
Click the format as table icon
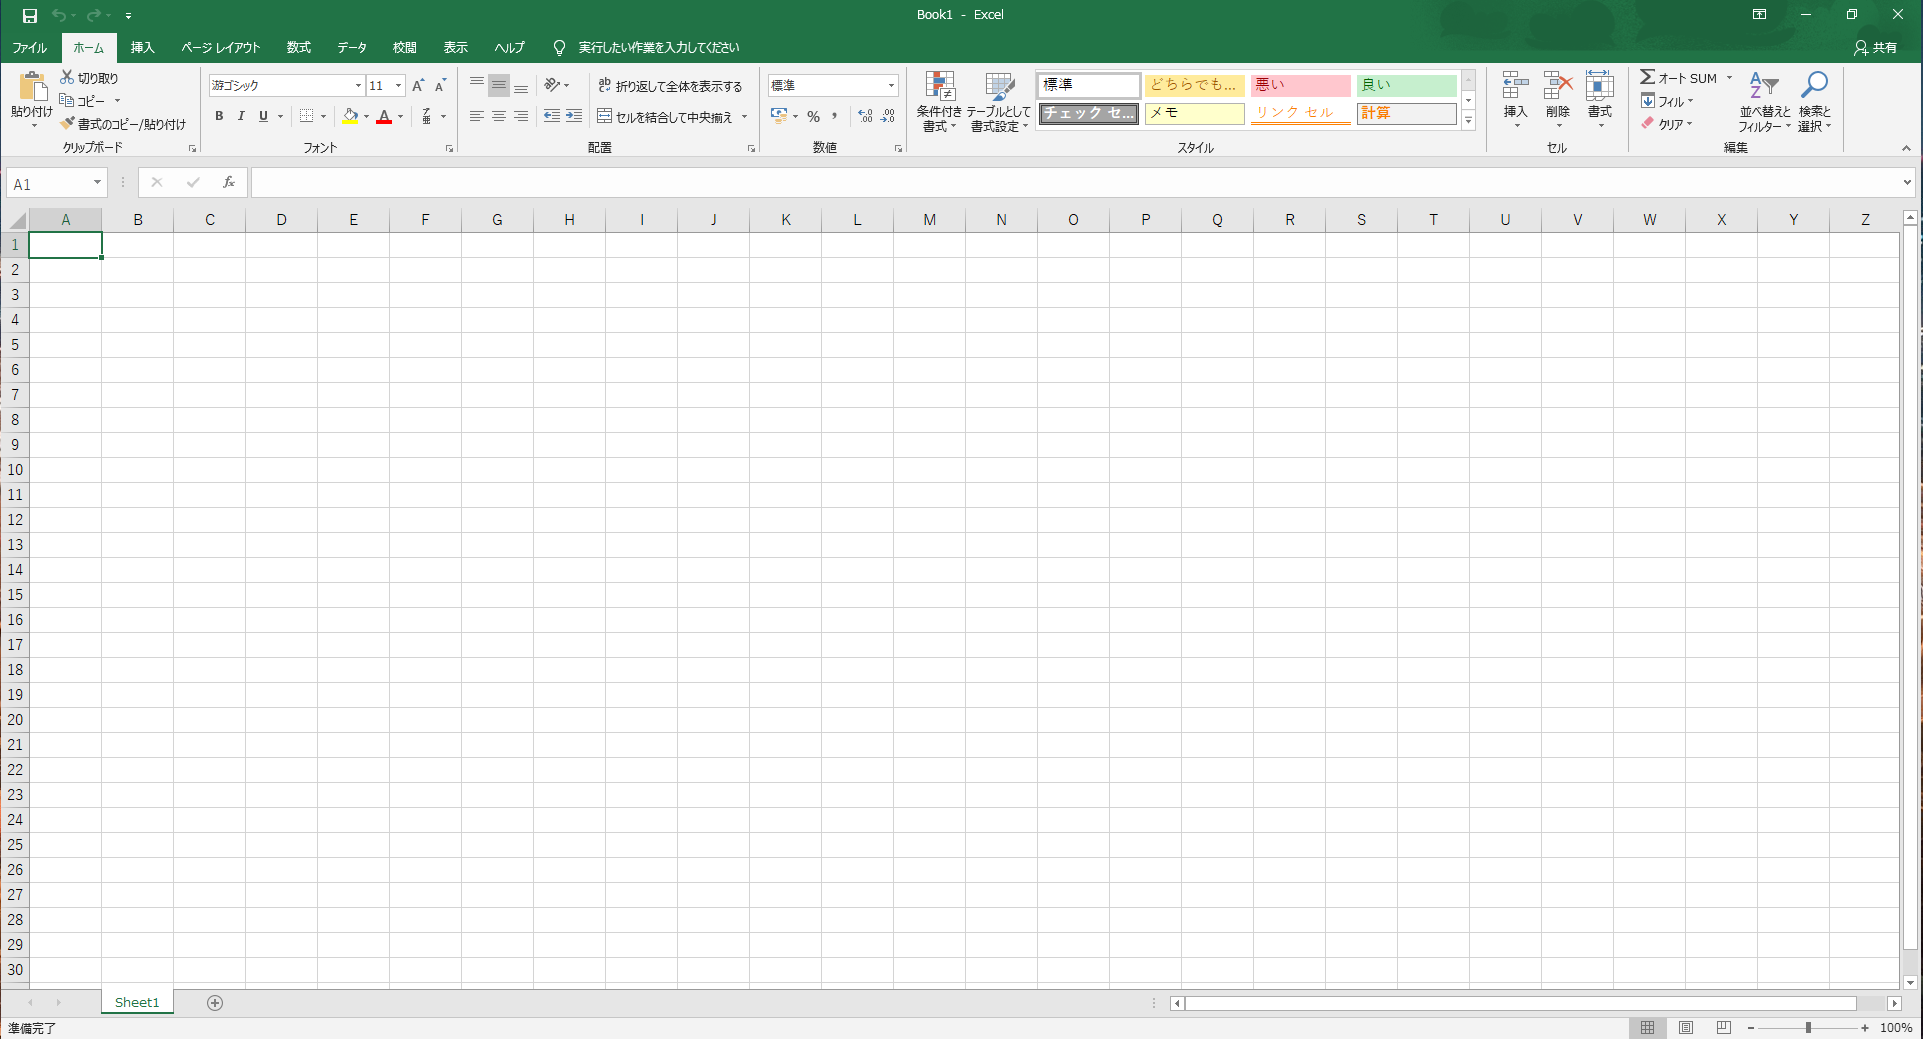point(999,88)
